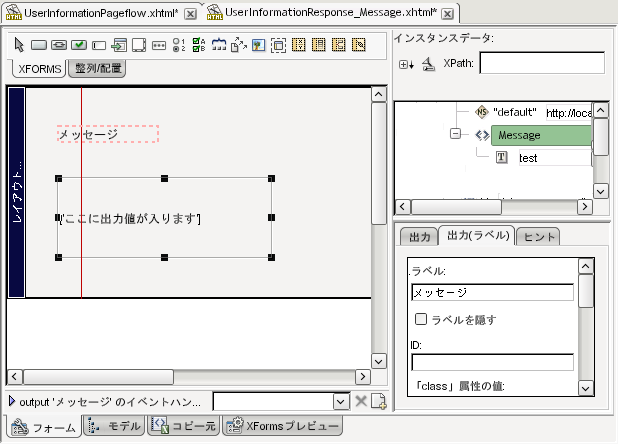This screenshot has height=444, width=618.
Task: Switch to XFORMS palette tab
Action: [39, 69]
